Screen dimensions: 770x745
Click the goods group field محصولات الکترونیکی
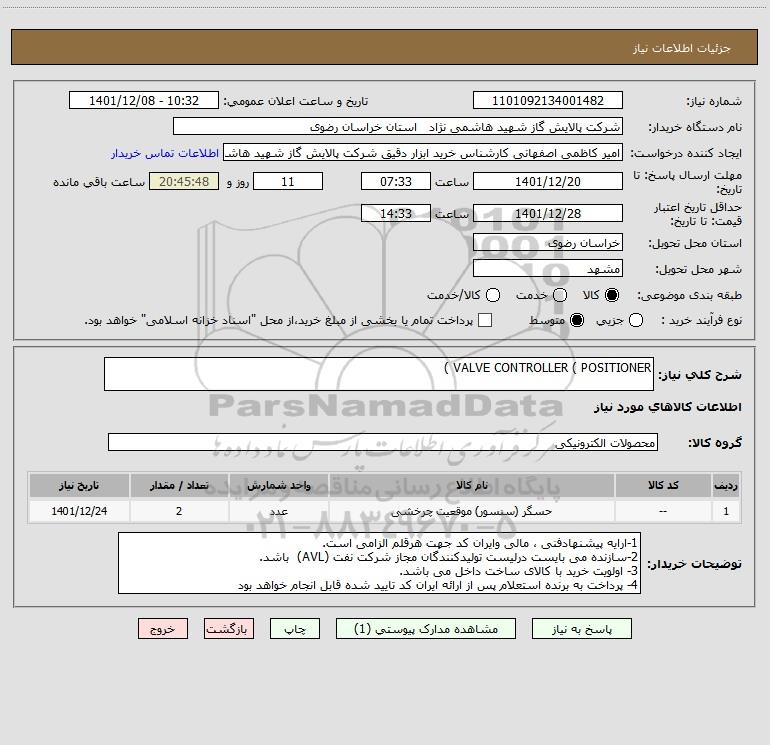point(383,442)
